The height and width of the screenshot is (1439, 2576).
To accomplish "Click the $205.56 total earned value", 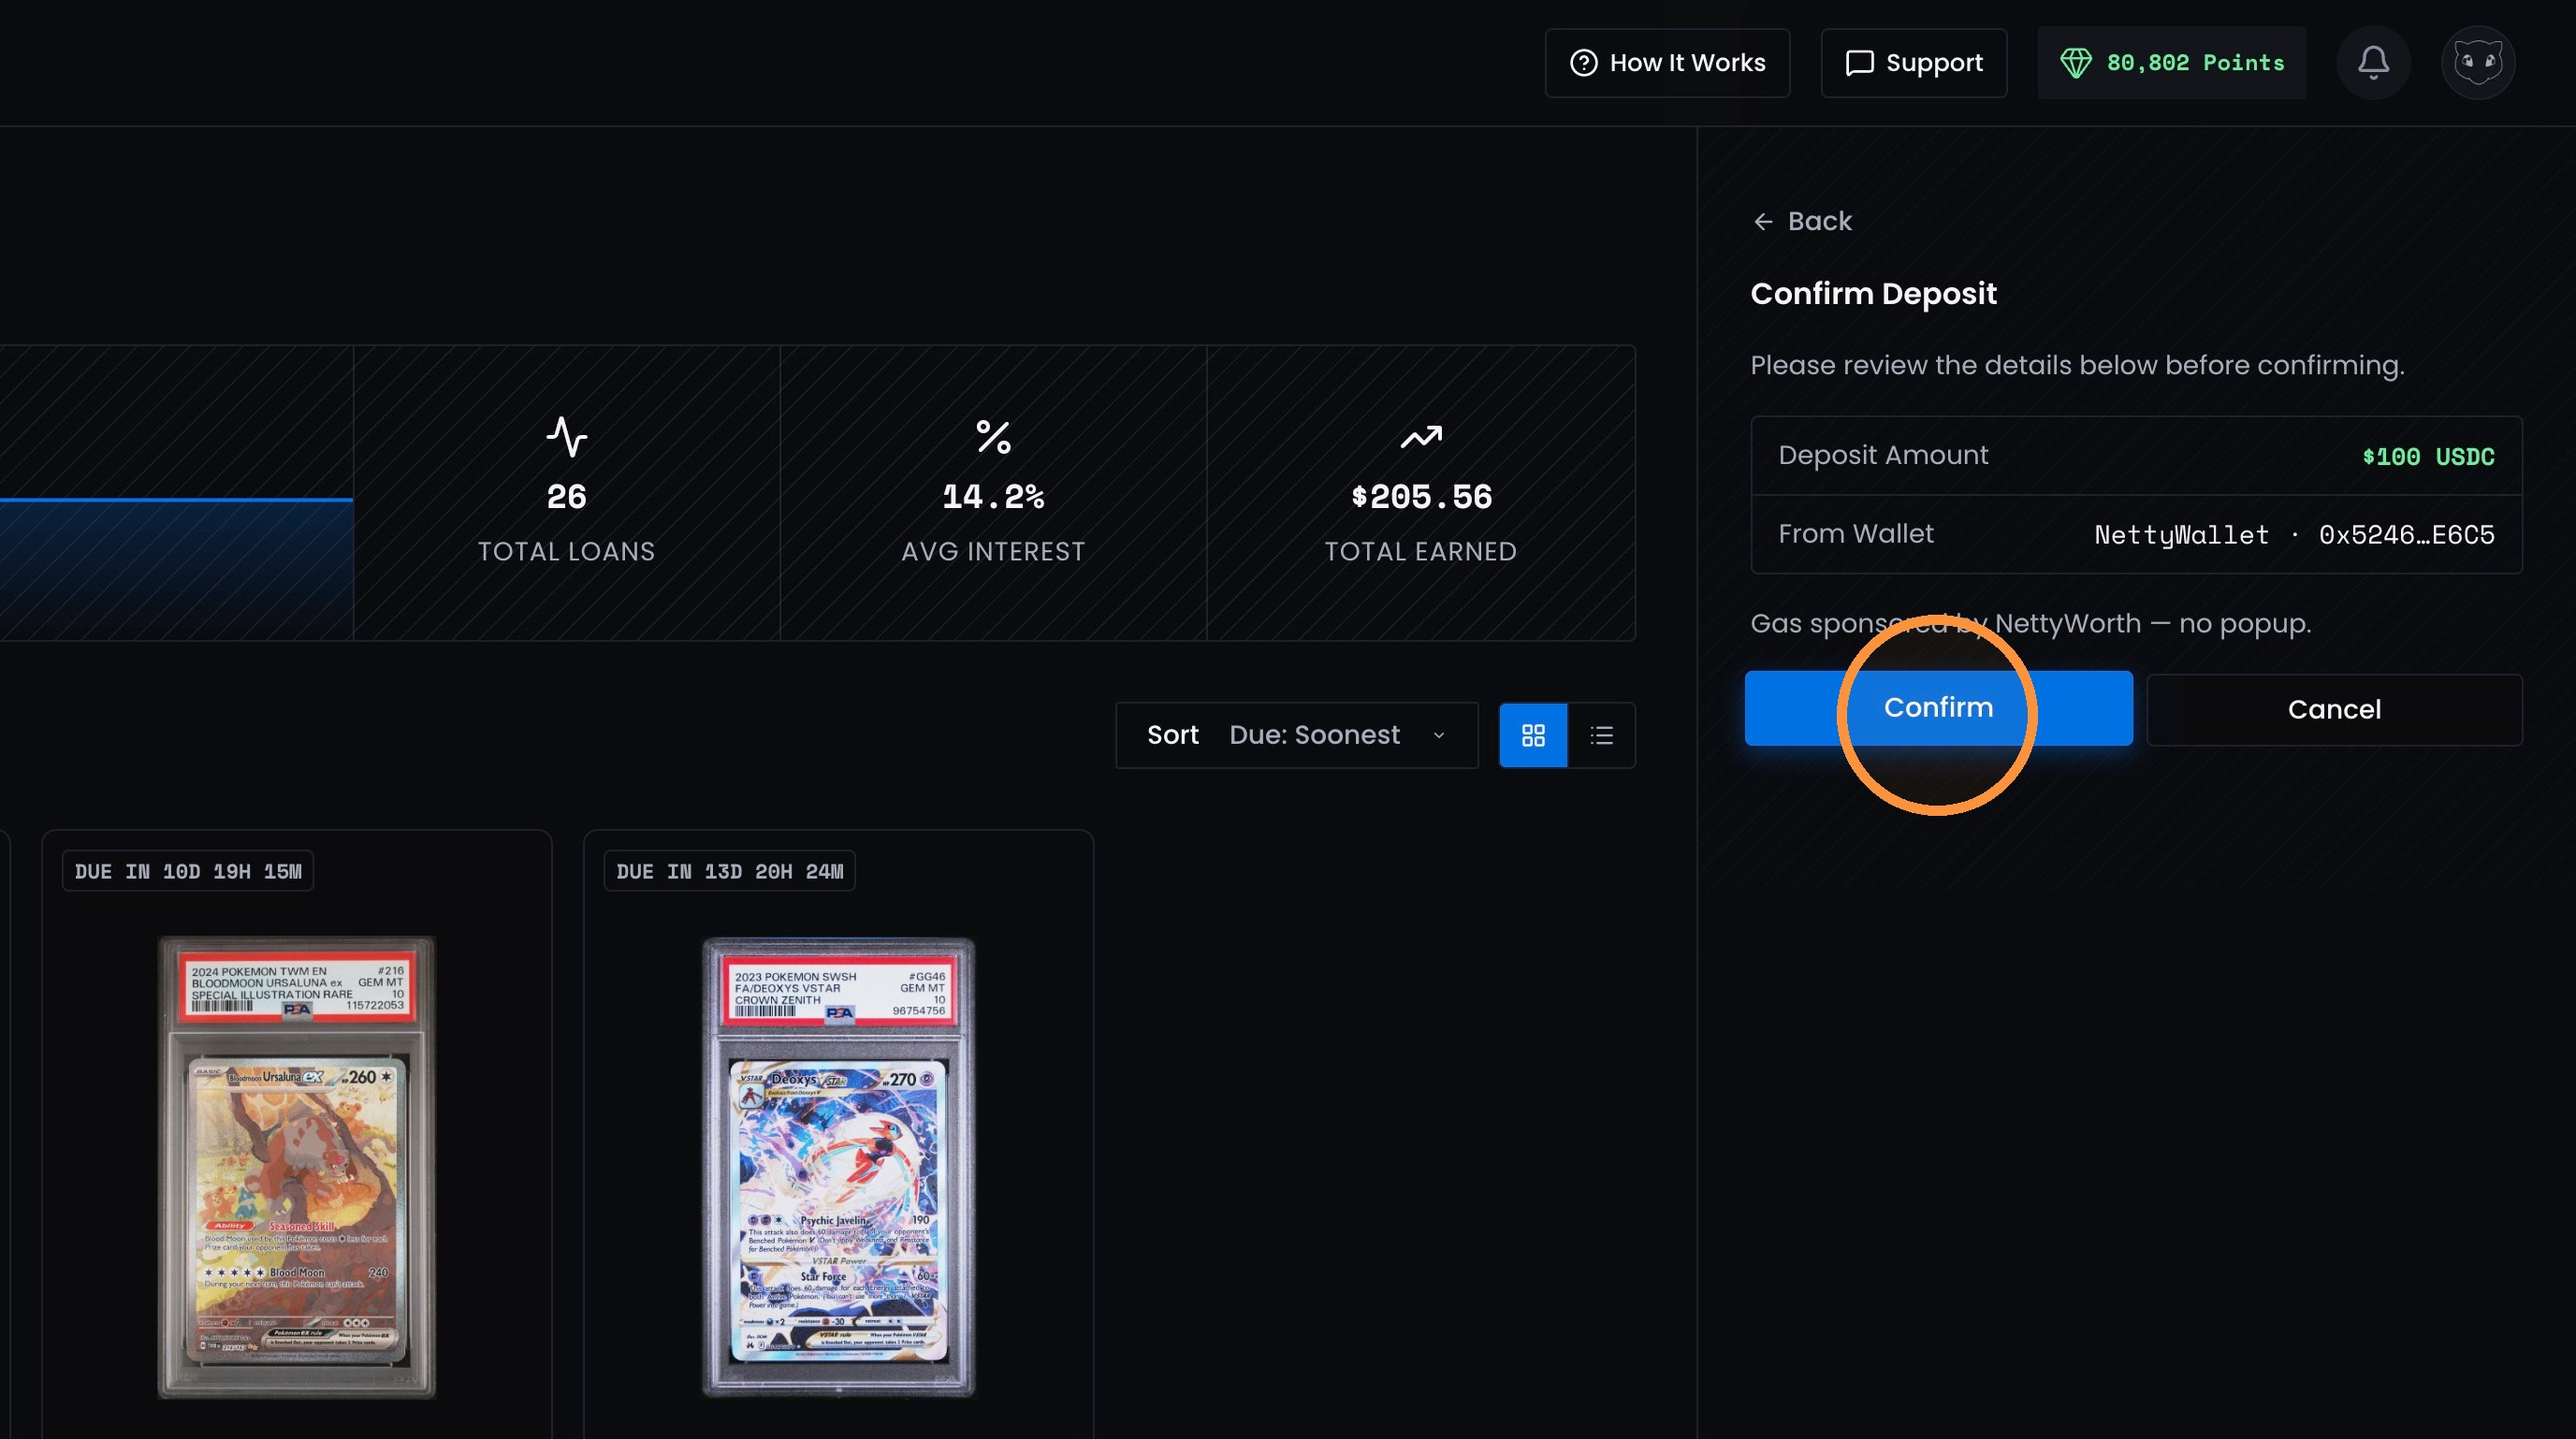I will point(1421,497).
